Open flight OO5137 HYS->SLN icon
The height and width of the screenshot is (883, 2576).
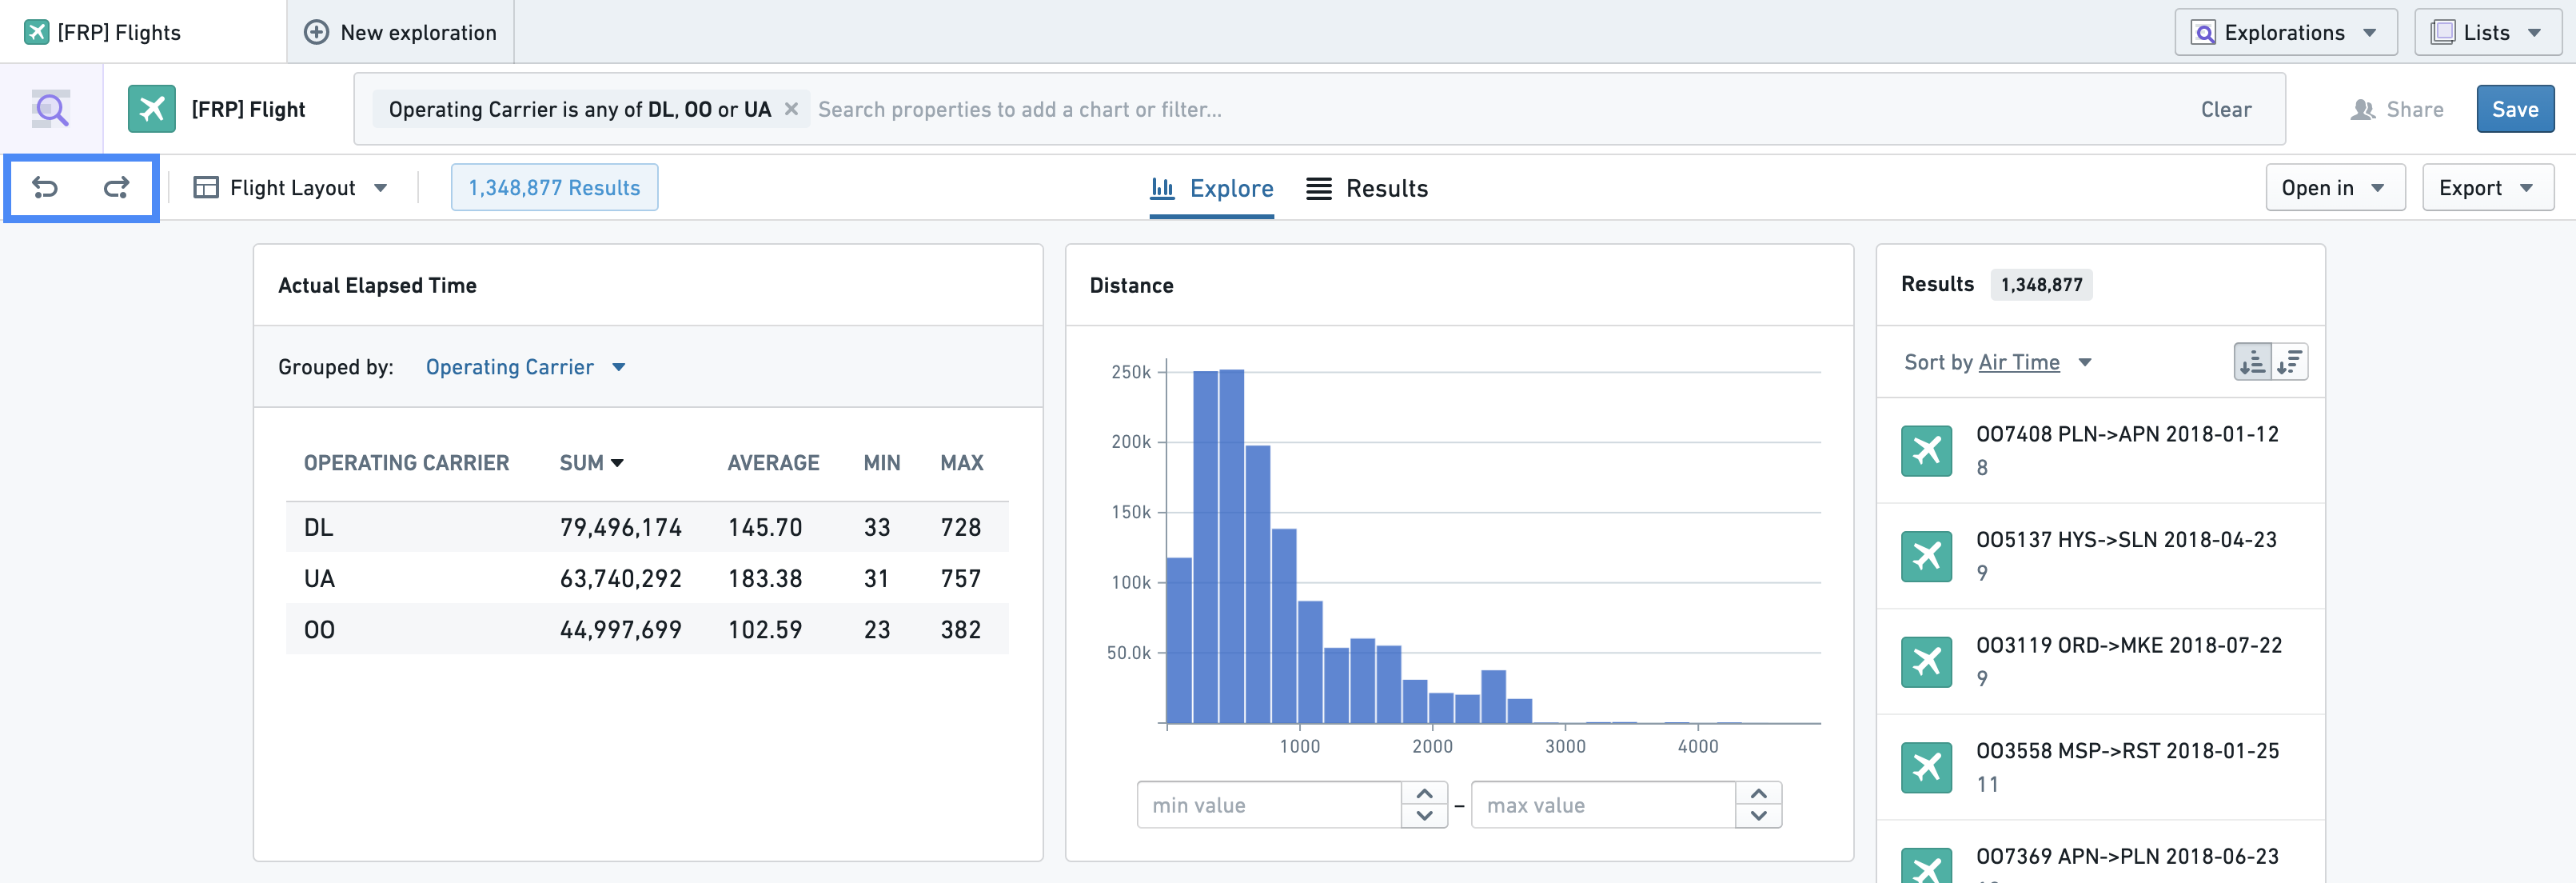click(1926, 556)
